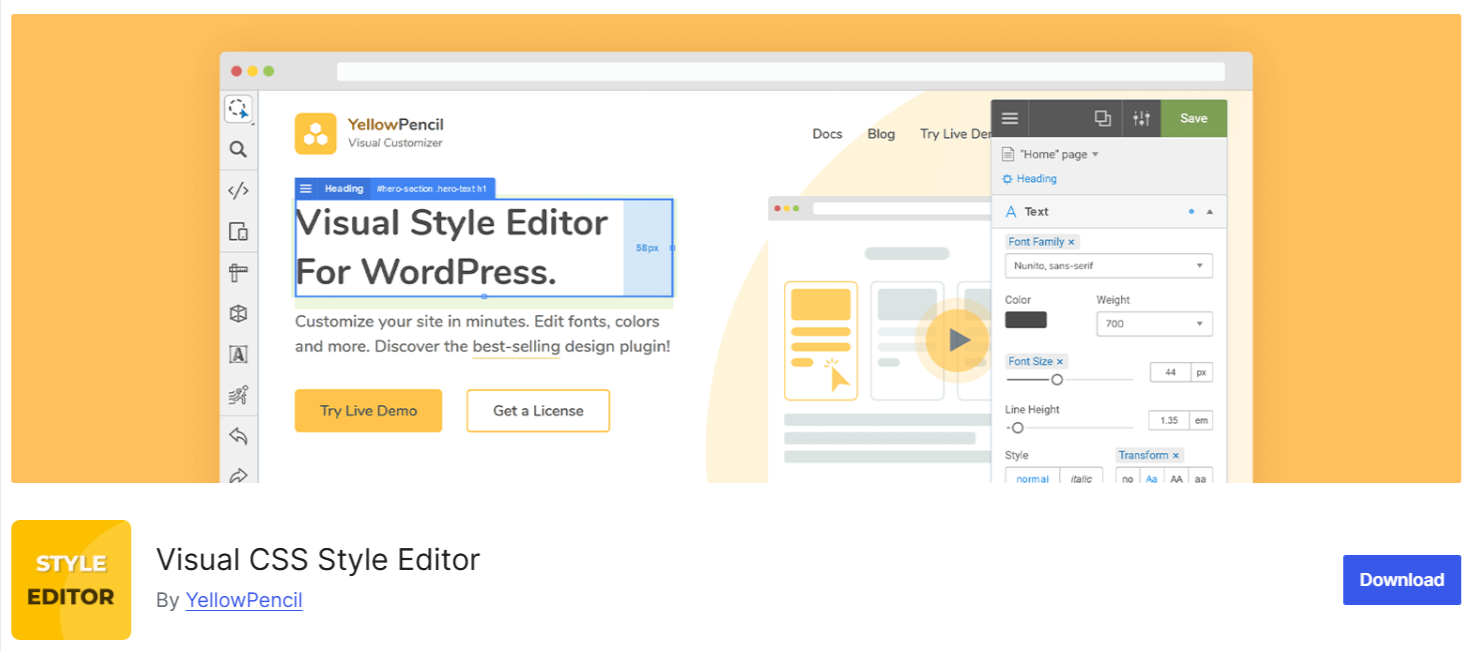1473x651 pixels.
Task: Select italic font style
Action: click(1082, 476)
